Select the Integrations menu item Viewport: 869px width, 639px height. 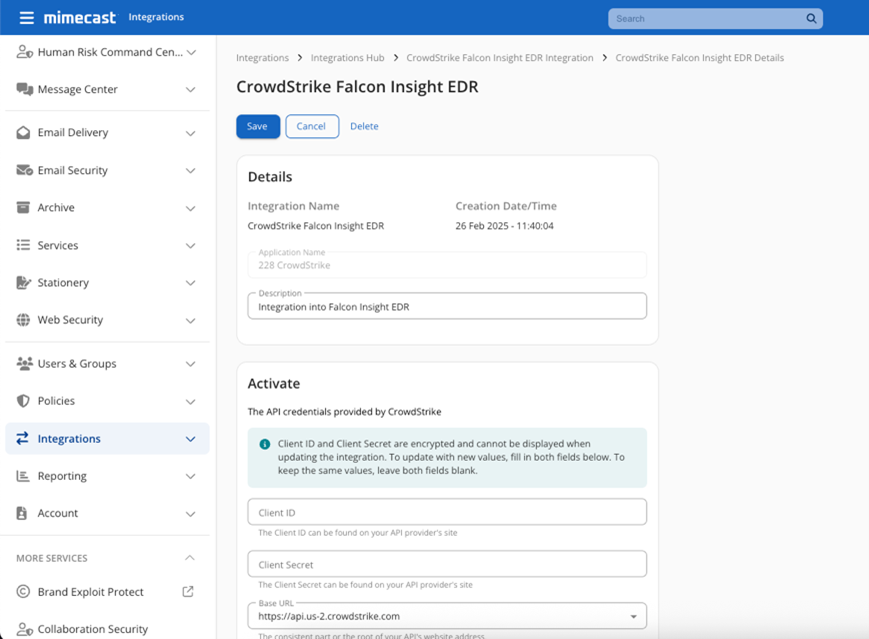point(107,438)
